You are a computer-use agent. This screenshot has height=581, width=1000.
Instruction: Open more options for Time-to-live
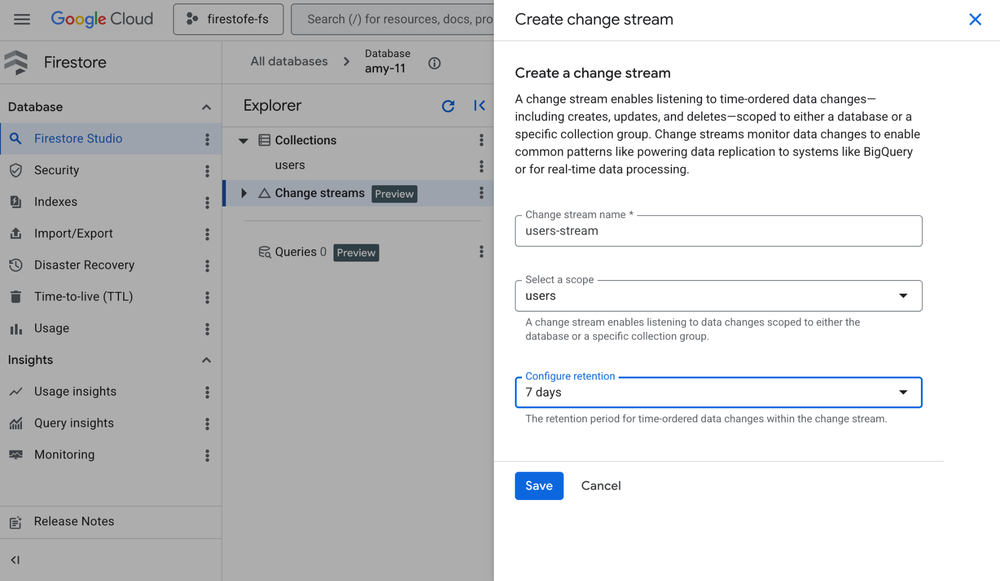click(207, 297)
